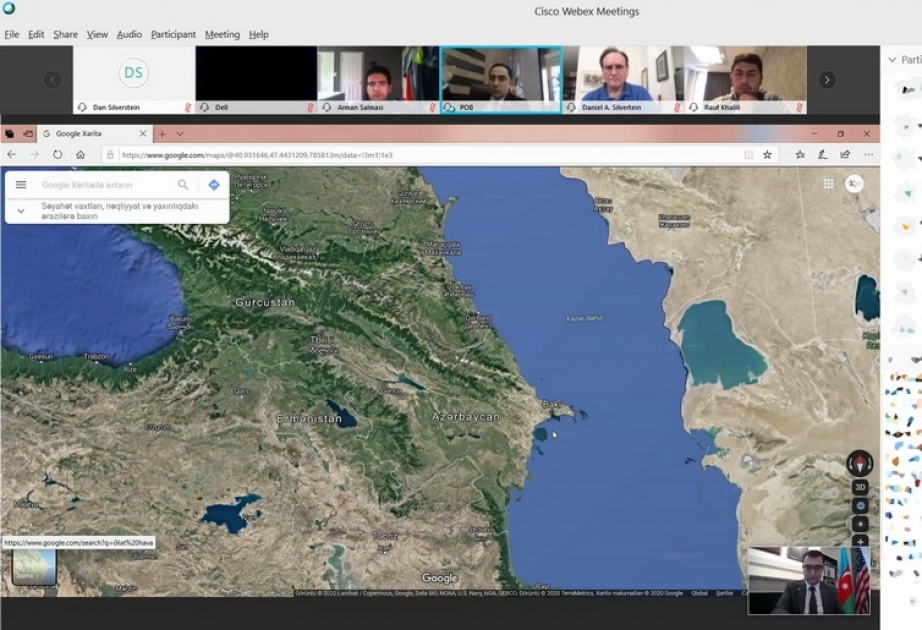Switch map layer via Xəritə thumbnail
The width and height of the screenshot is (922, 630).
(x=34, y=567)
